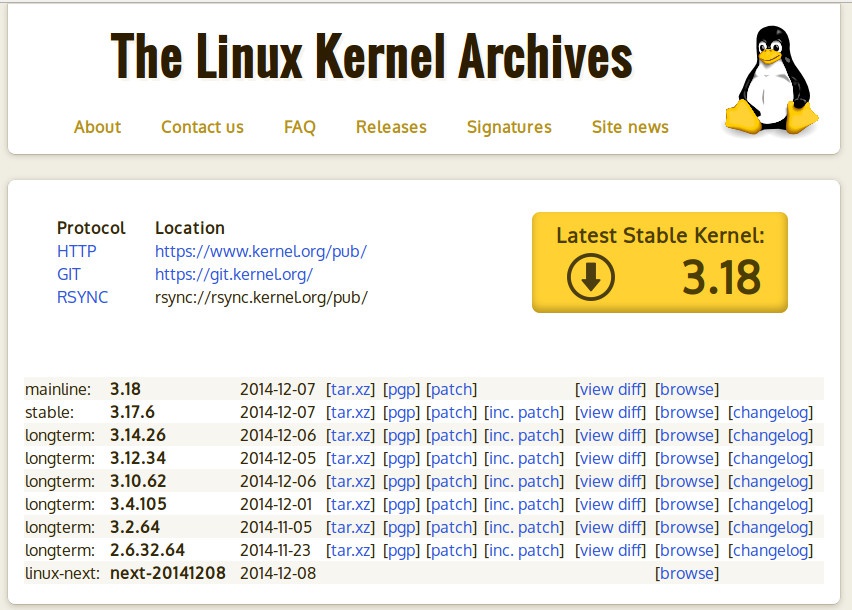Viewport: 852px width, 610px height.
Task: Click the RSYNC protocol link
Action: 82,297
